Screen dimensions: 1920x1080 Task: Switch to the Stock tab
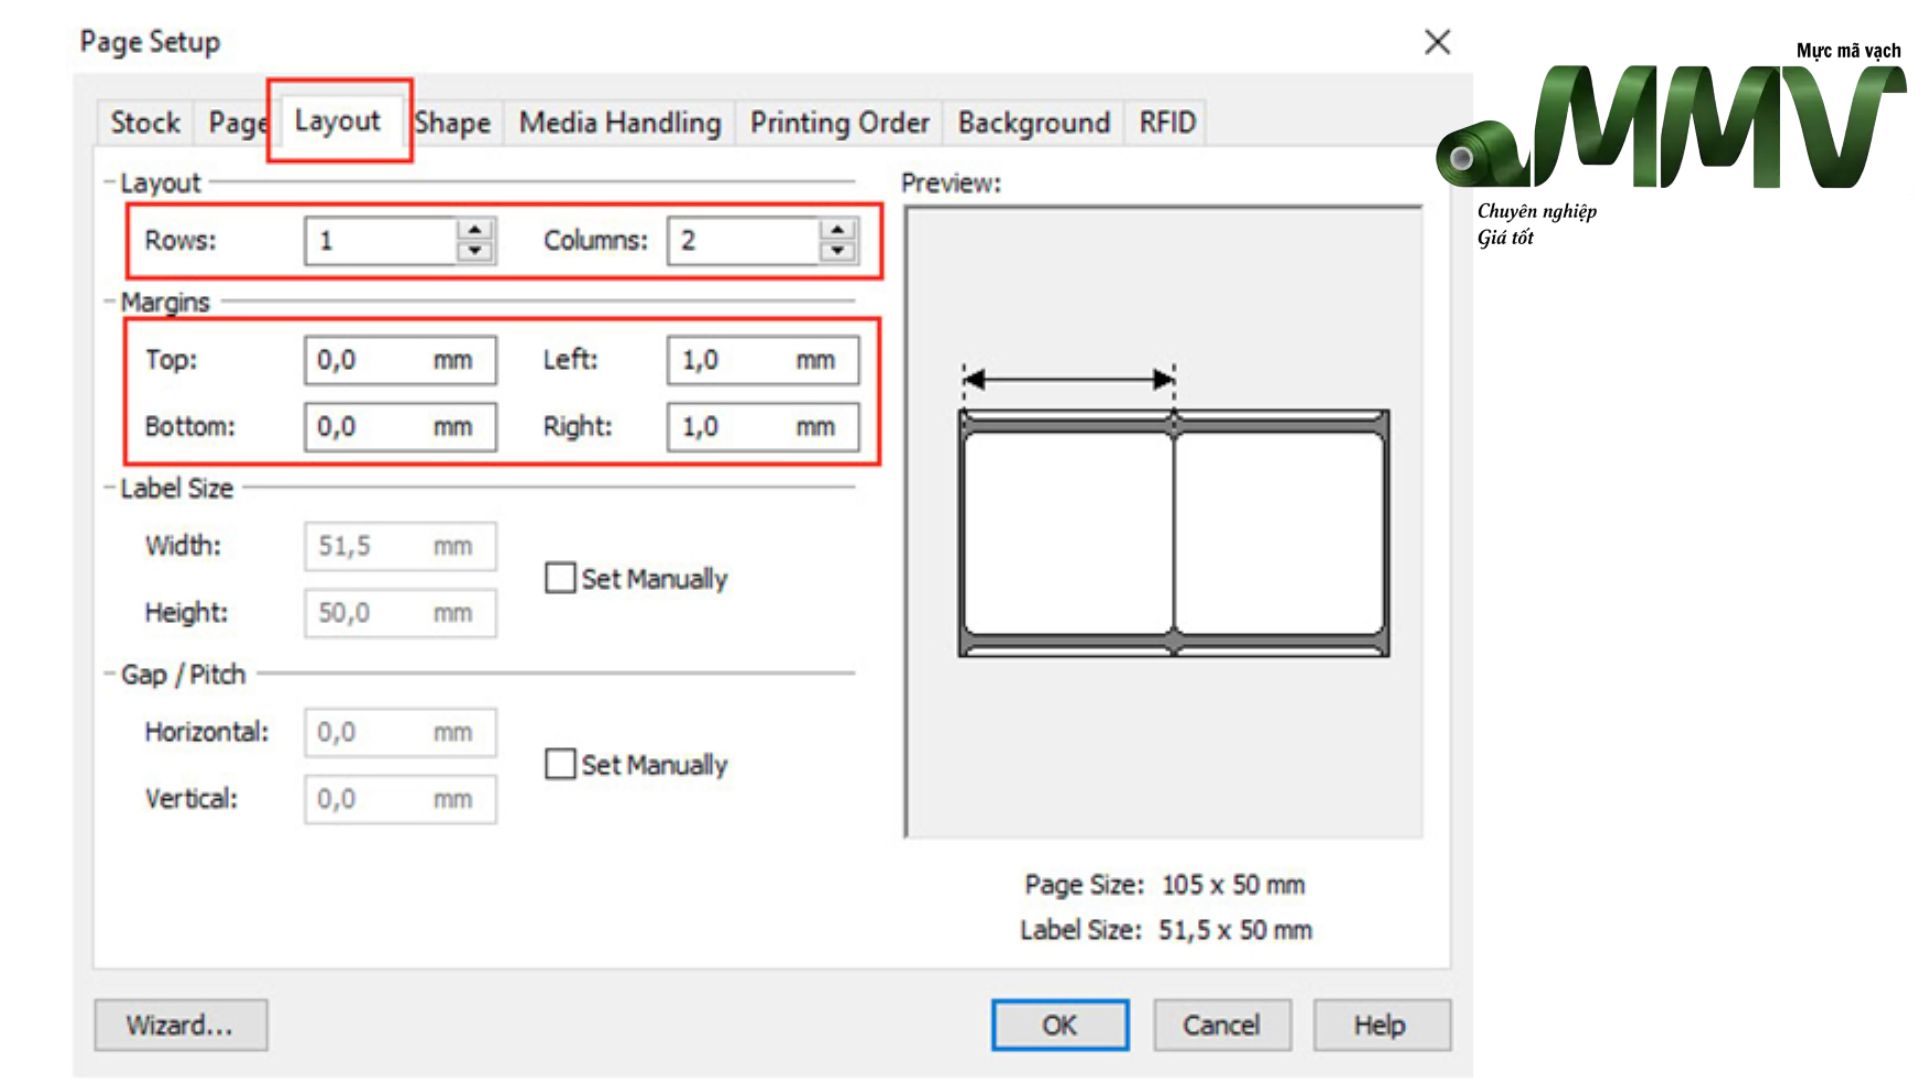click(x=145, y=123)
